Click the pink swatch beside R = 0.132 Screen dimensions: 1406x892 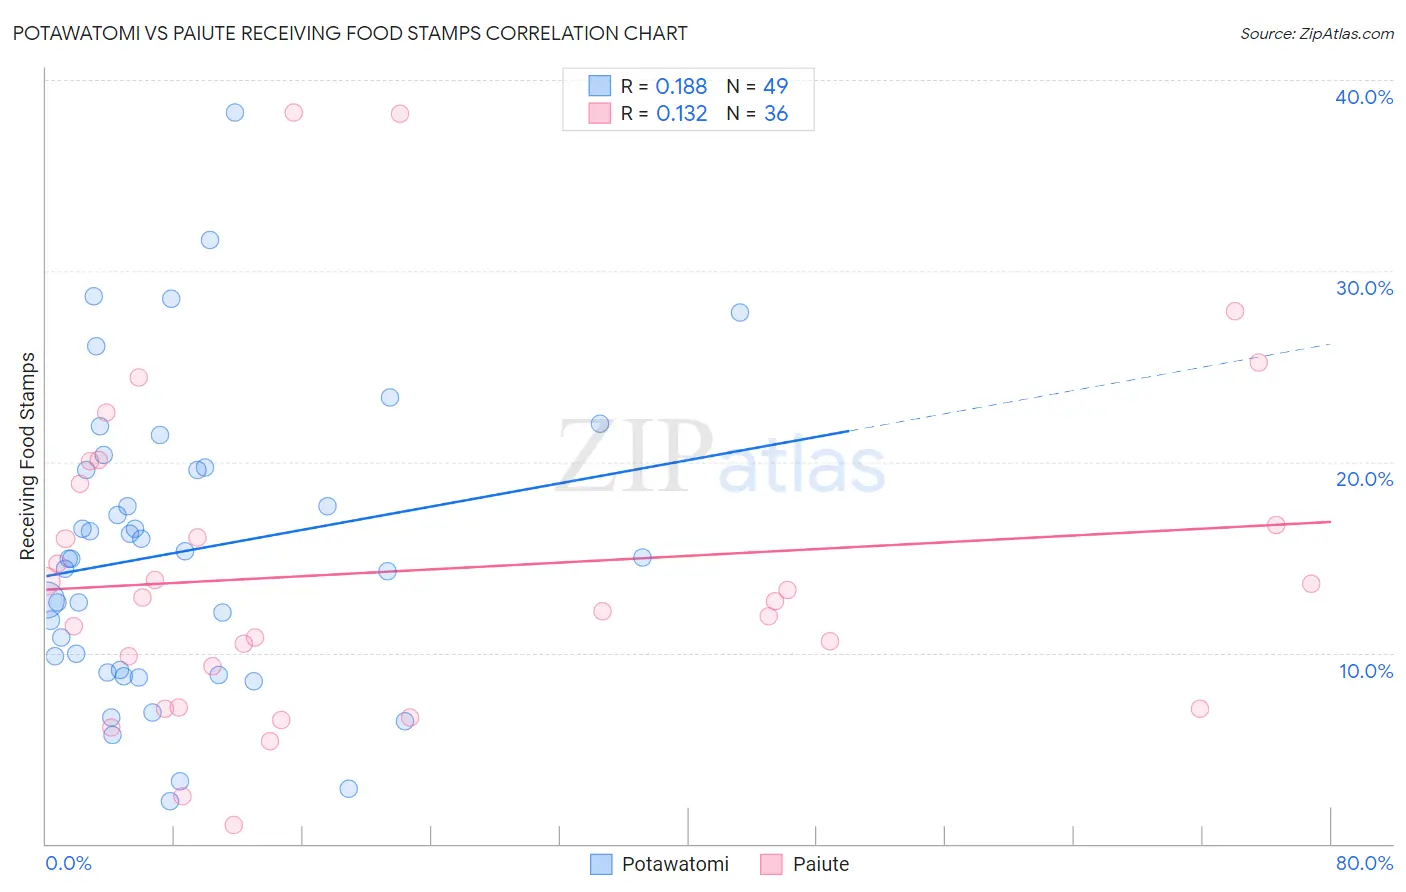point(599,113)
